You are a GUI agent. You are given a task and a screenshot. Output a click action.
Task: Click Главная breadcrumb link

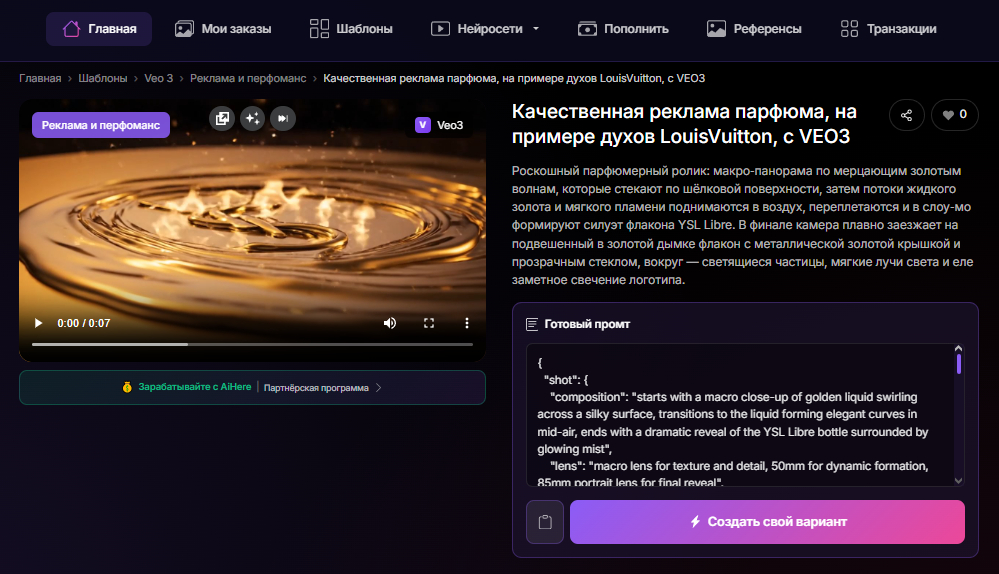(40, 78)
